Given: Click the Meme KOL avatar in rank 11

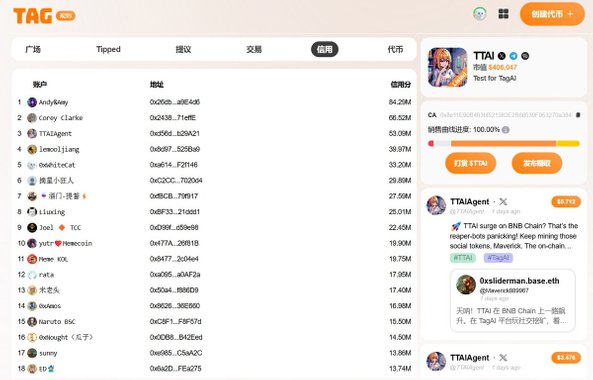Looking at the screenshot, I should 32,259.
